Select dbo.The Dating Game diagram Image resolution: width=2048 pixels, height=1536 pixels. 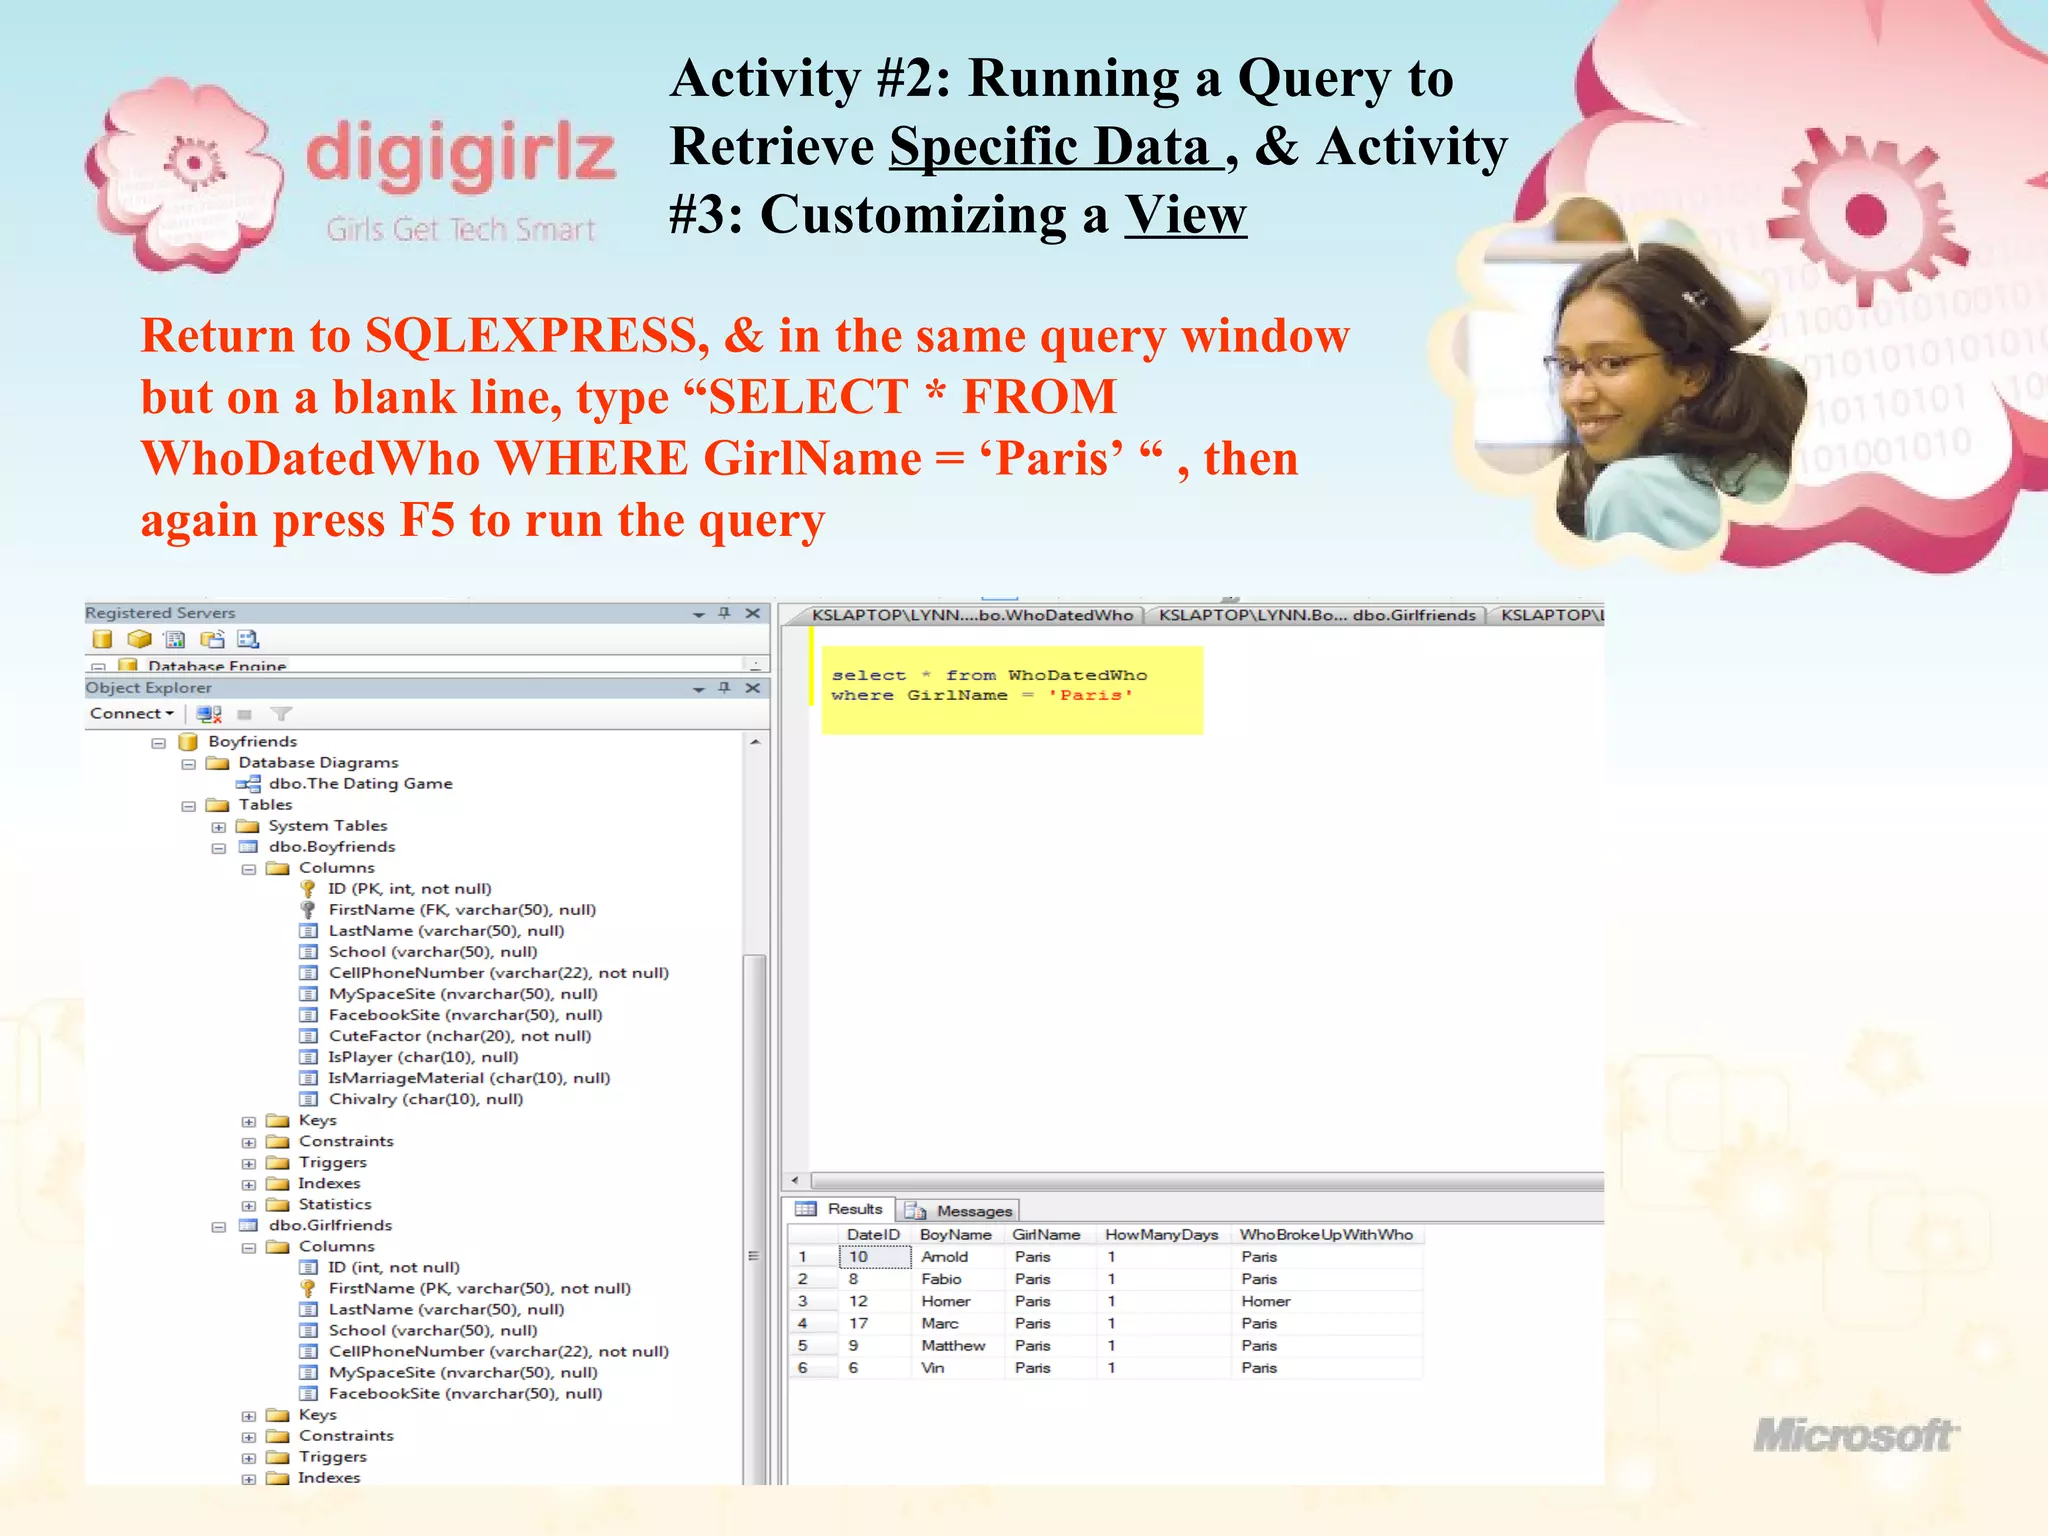[x=360, y=784]
